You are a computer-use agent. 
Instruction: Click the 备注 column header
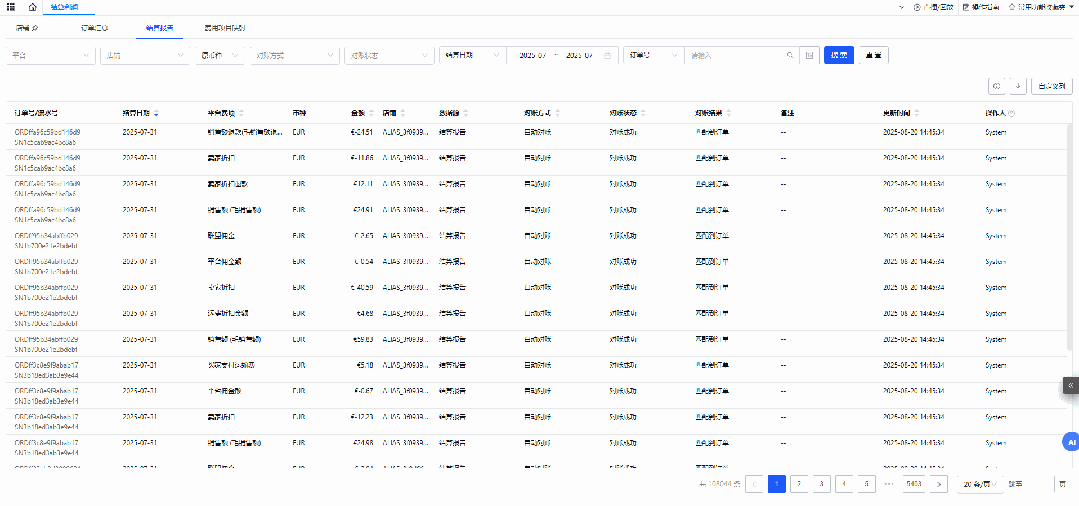point(788,113)
